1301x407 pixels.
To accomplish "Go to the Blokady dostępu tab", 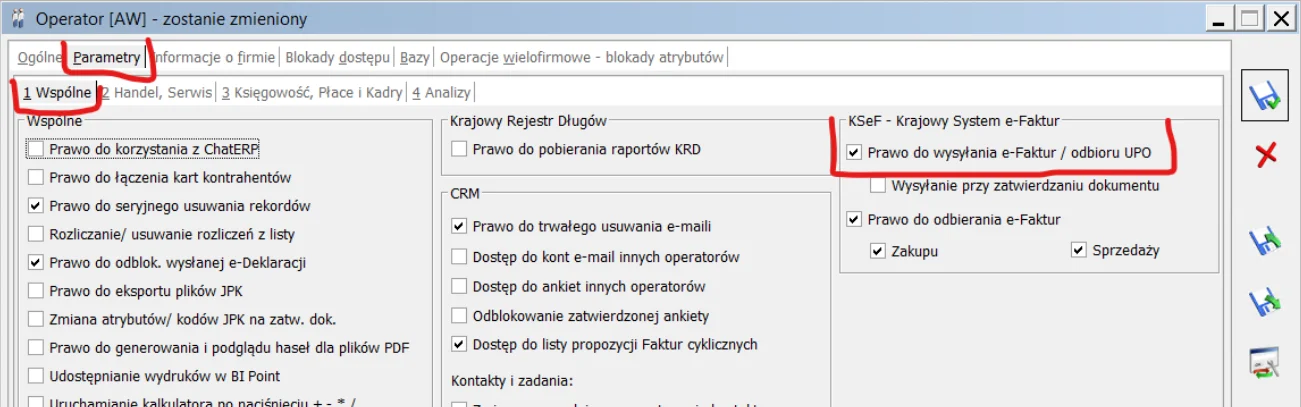I will click(x=338, y=57).
